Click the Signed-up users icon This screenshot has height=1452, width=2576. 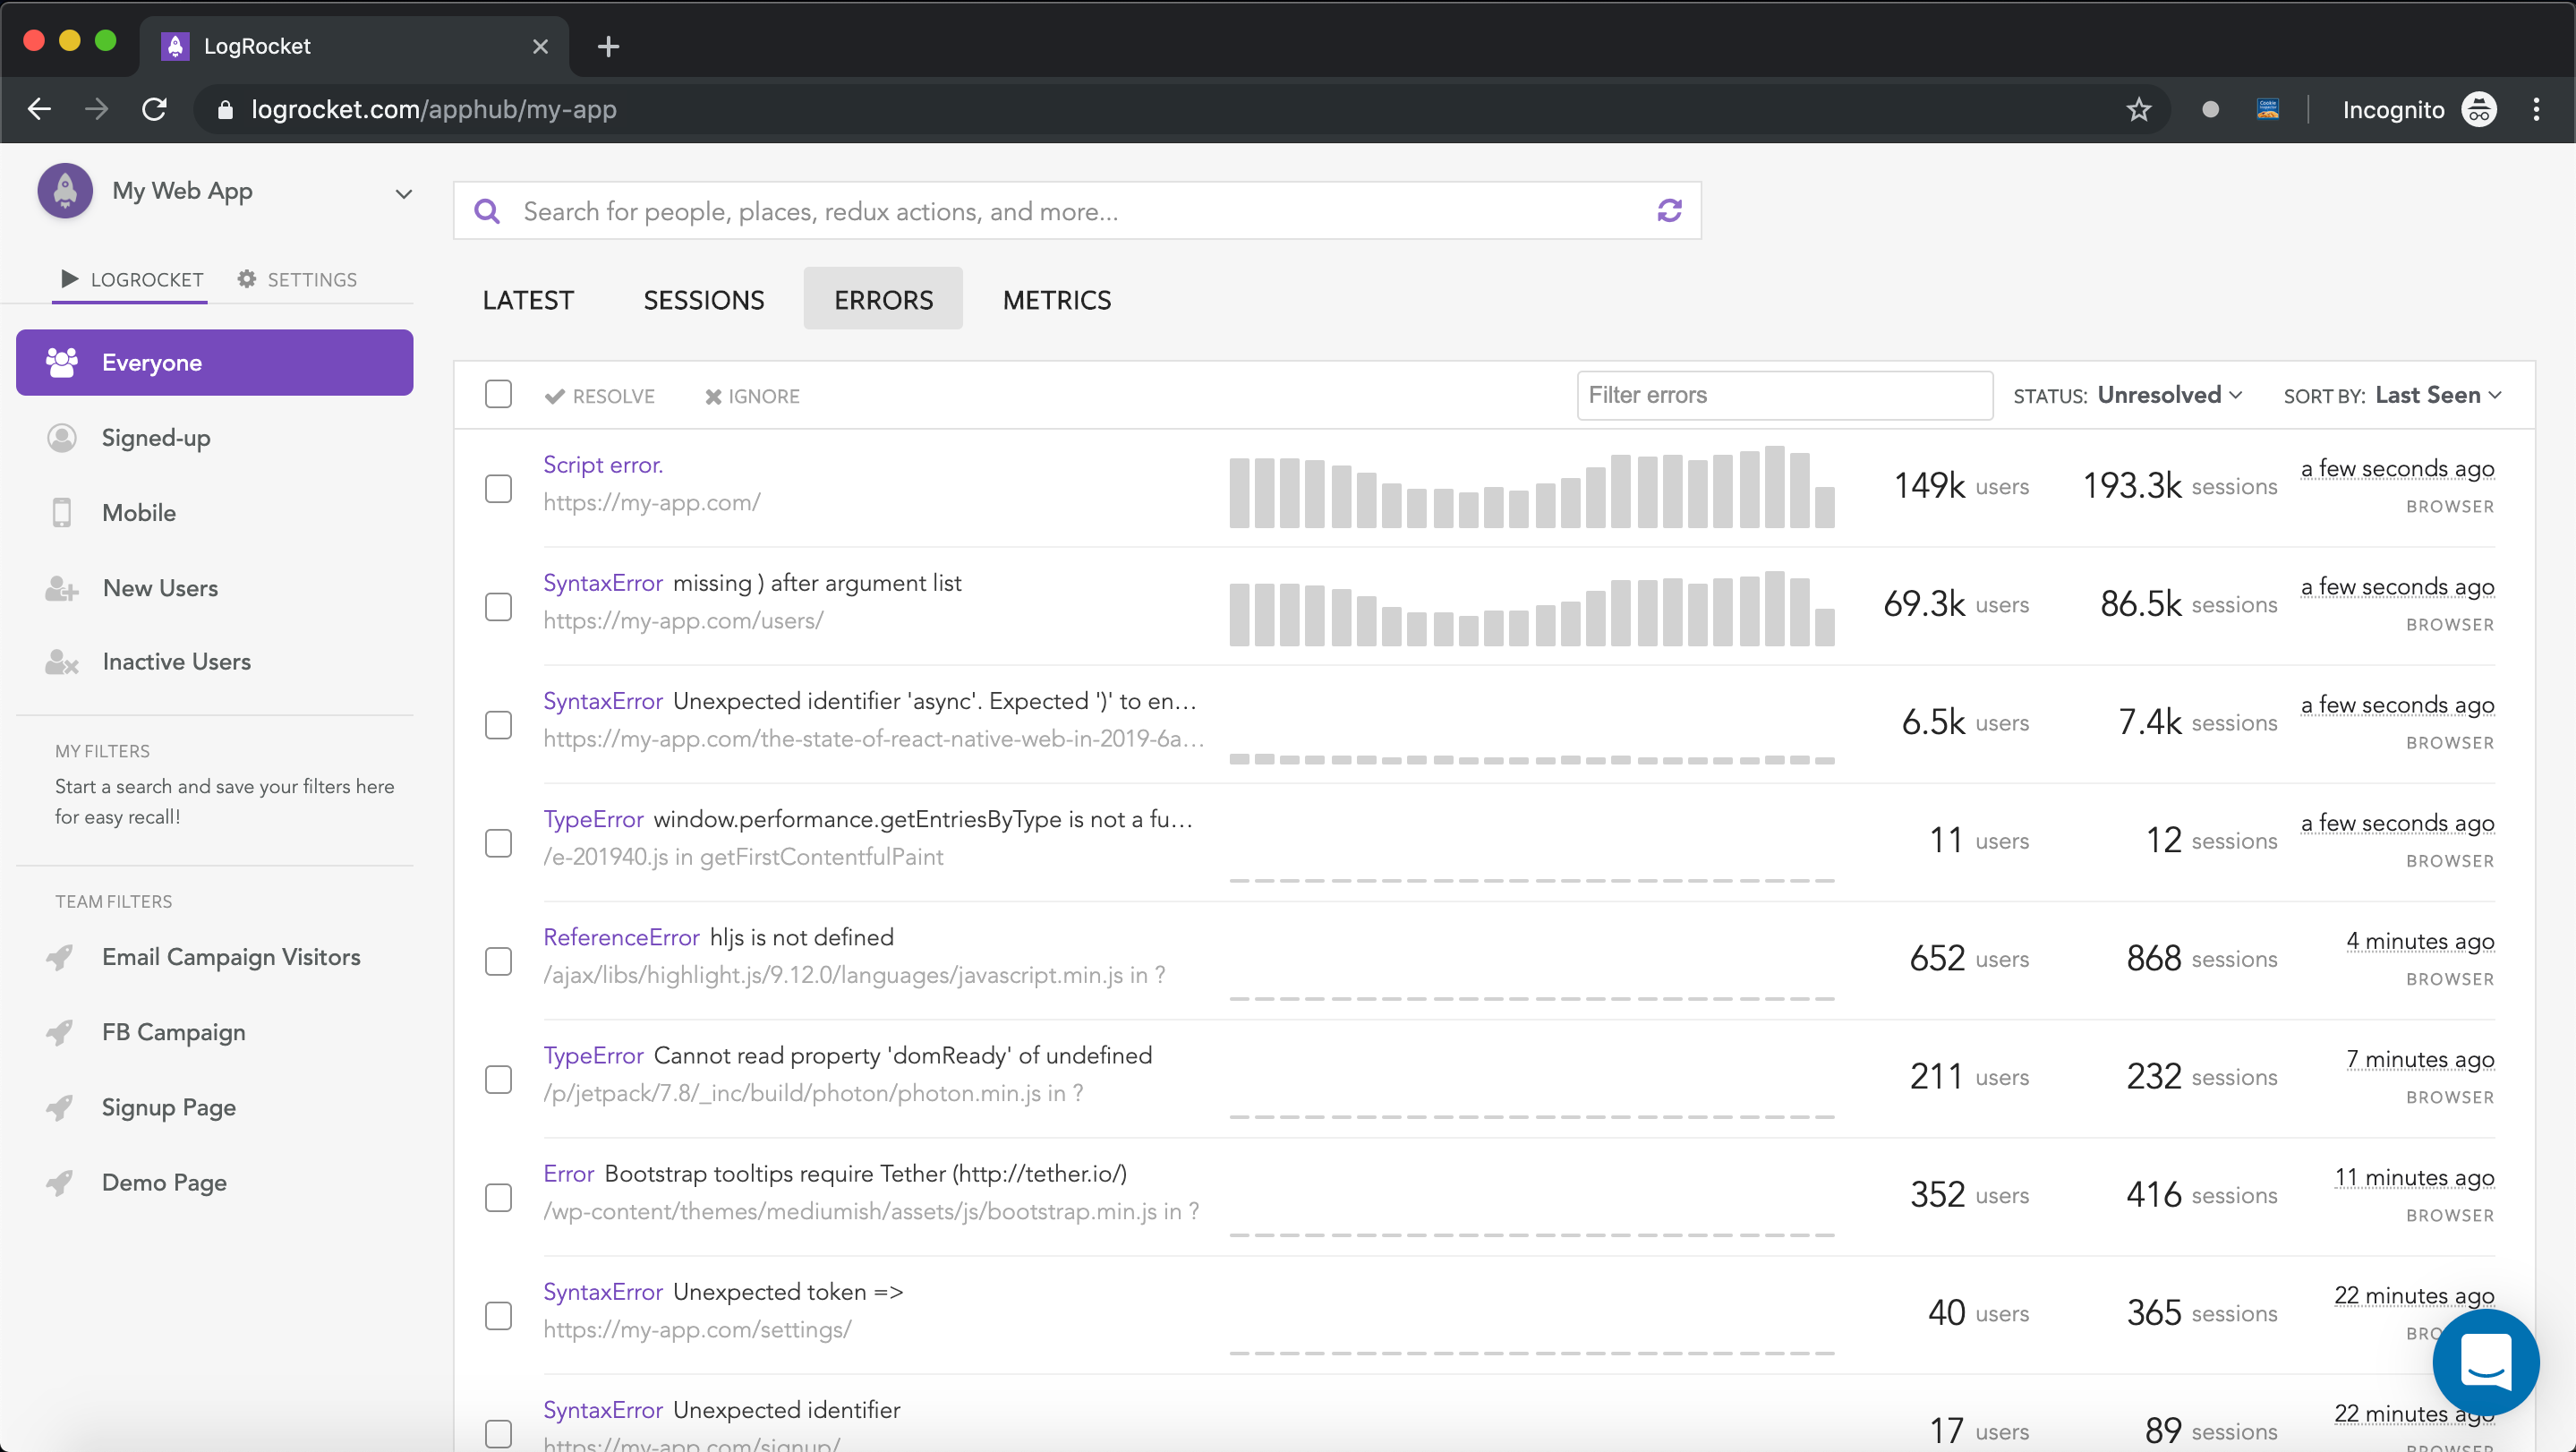60,437
